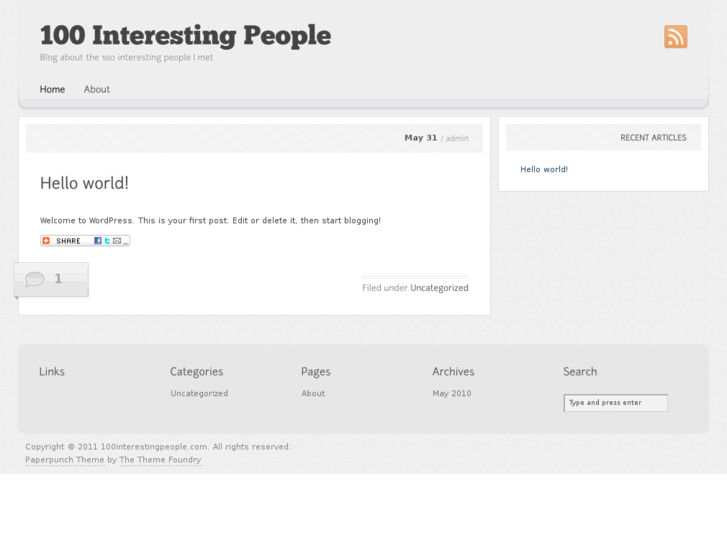Screen dimensions: 727x545
Task: Click the email icon in share bar
Action: coord(117,240)
